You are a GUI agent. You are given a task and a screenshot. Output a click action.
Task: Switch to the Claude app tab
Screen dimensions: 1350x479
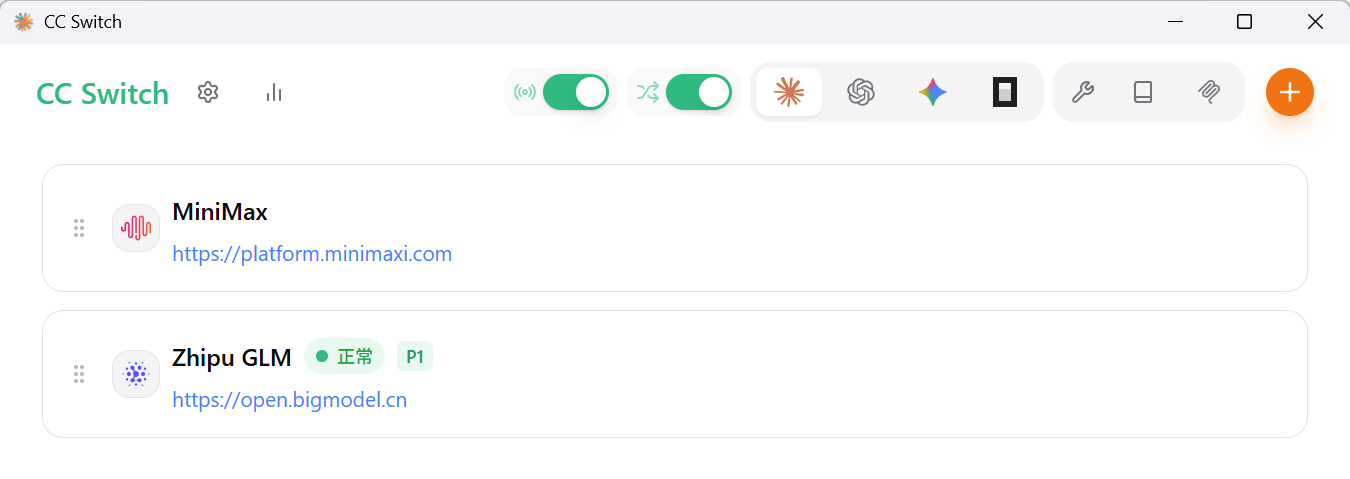(789, 92)
